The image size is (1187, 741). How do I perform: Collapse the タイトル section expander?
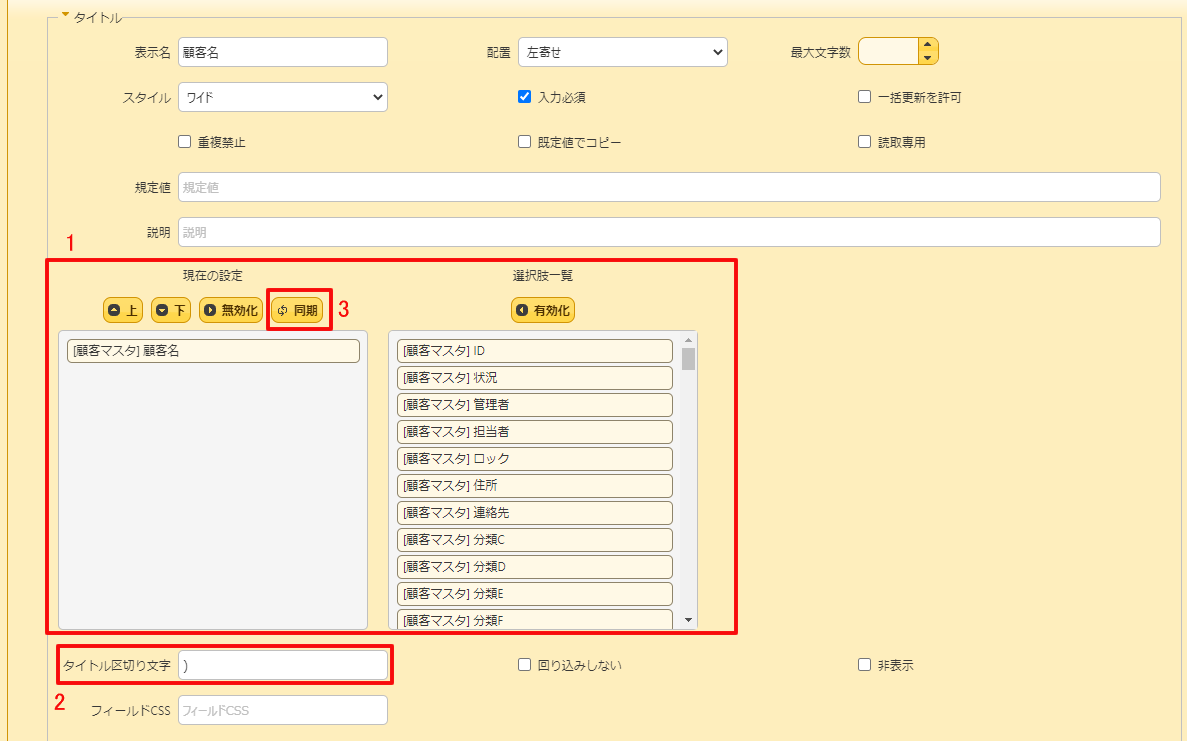click(x=67, y=15)
